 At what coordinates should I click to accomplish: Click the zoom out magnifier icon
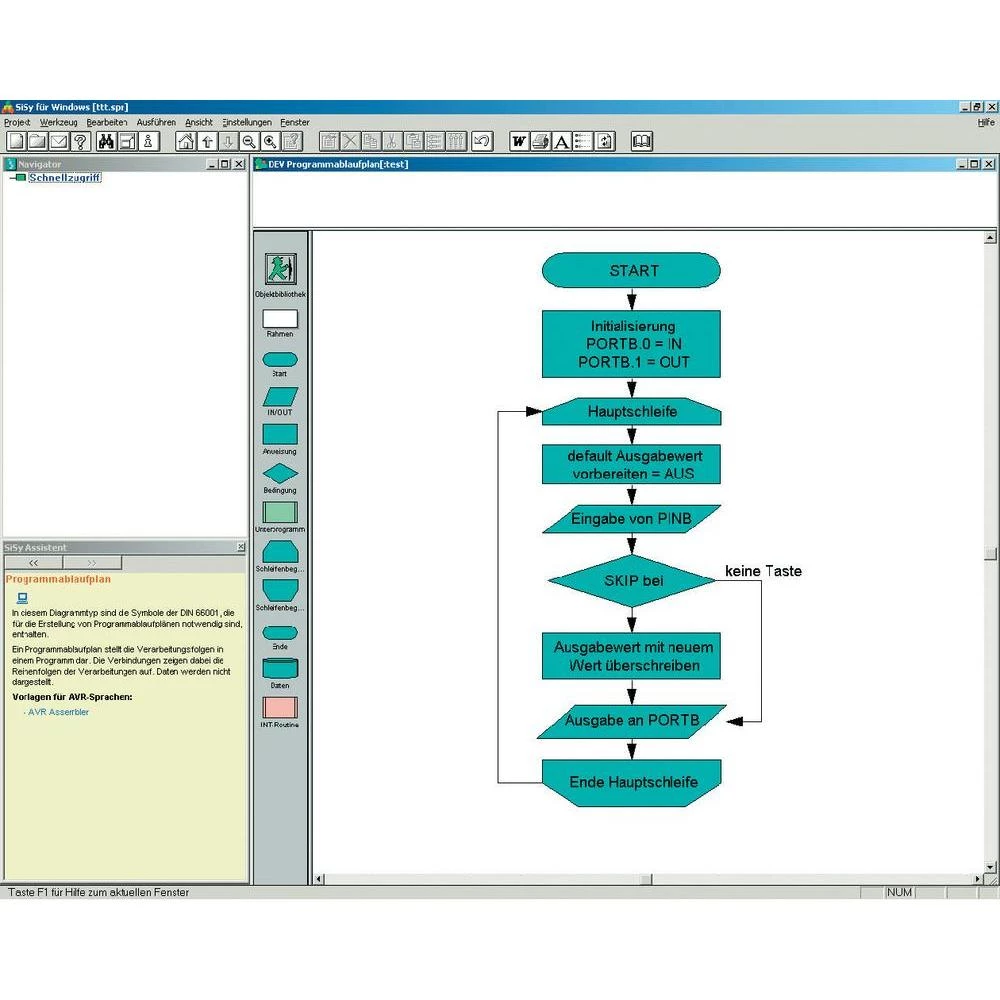248,141
